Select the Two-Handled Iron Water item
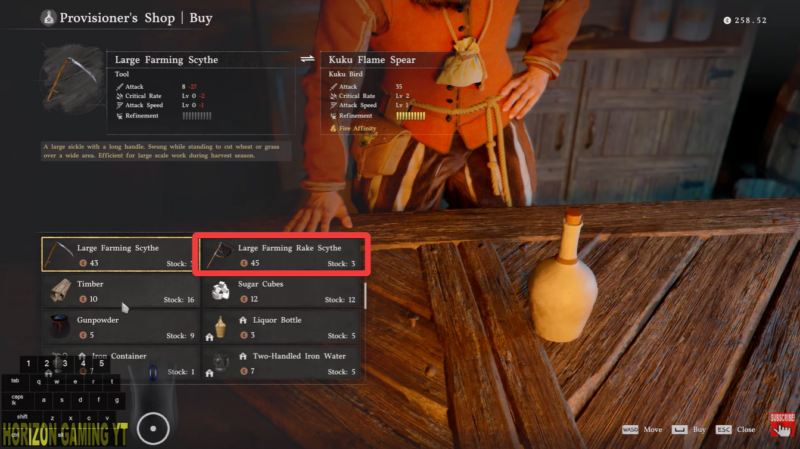 pyautogui.click(x=282, y=363)
